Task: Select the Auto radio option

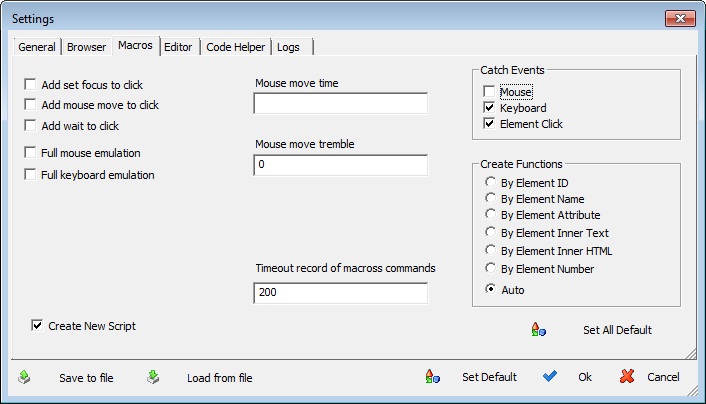Action: click(x=490, y=289)
